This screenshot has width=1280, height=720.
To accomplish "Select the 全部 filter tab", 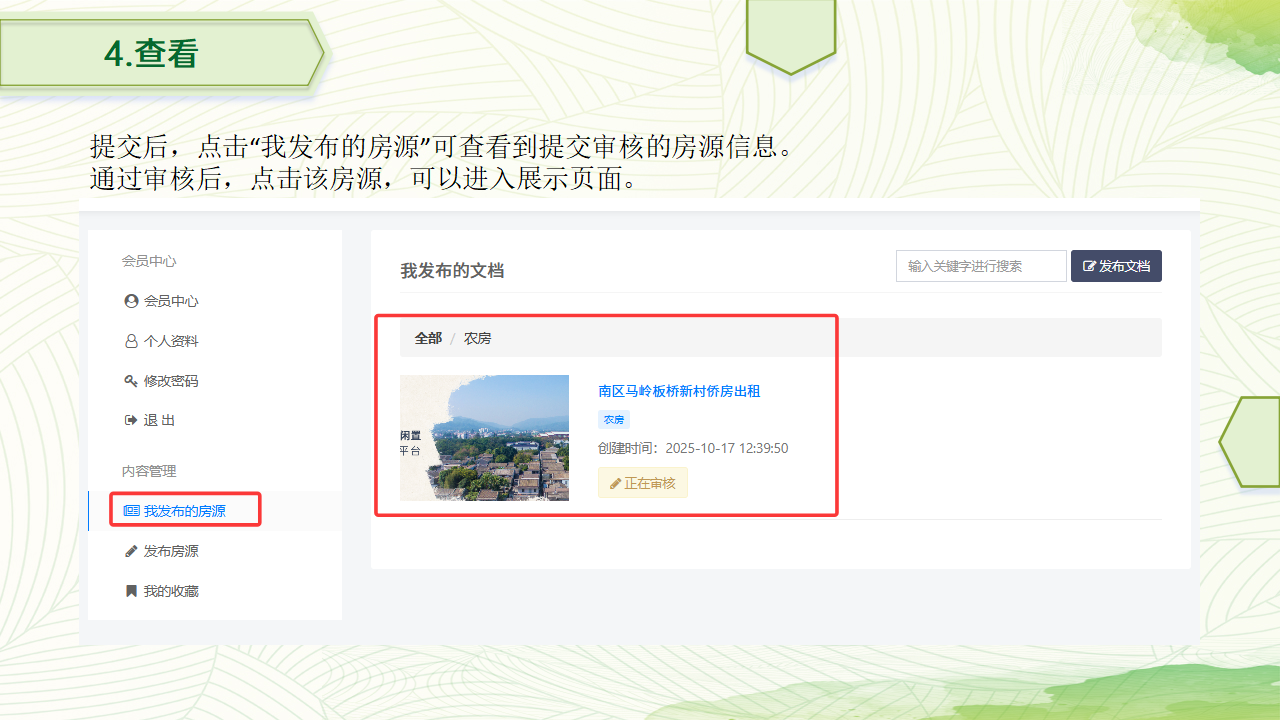I will (x=428, y=338).
